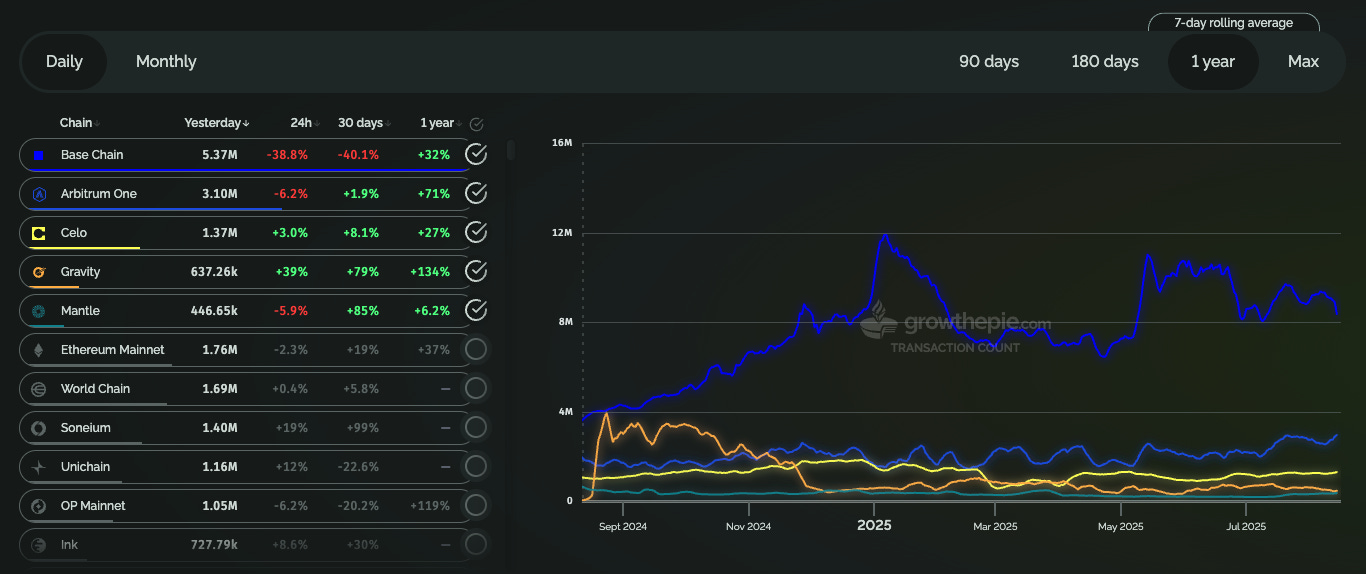
Task: Click the Celo logo icon
Action: 39,233
